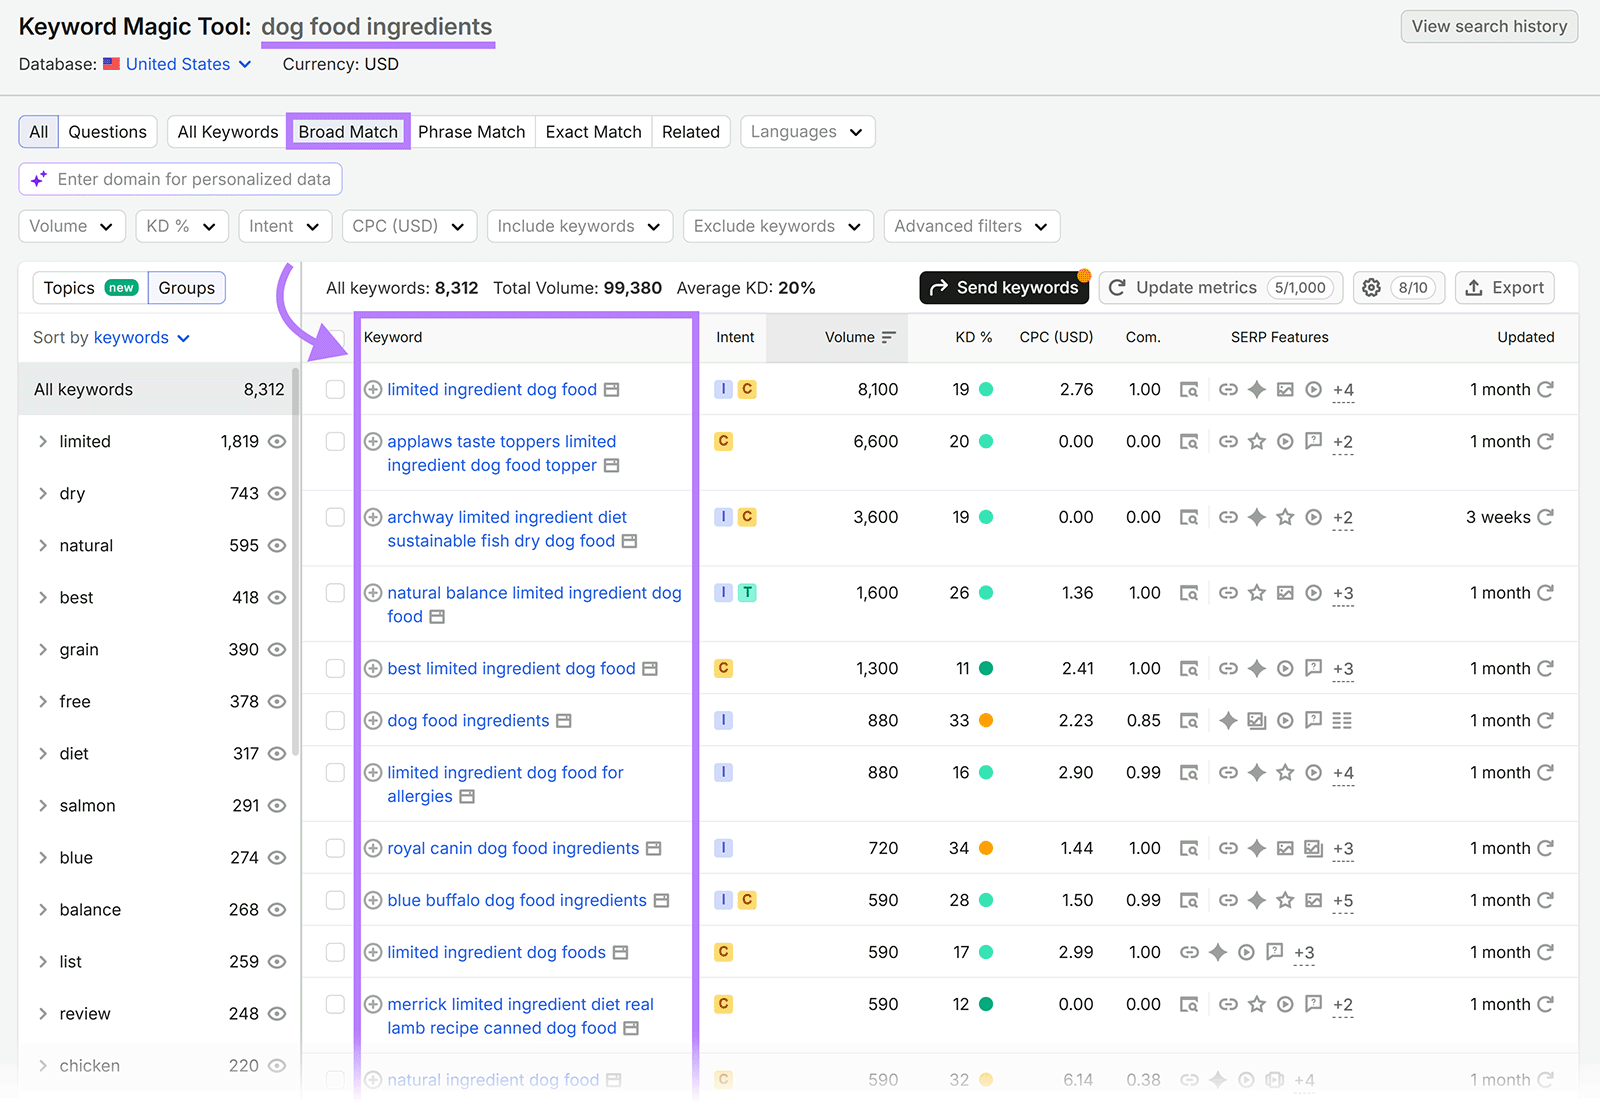Open table settings gear icon
This screenshot has width=1600, height=1102.
tap(1372, 288)
